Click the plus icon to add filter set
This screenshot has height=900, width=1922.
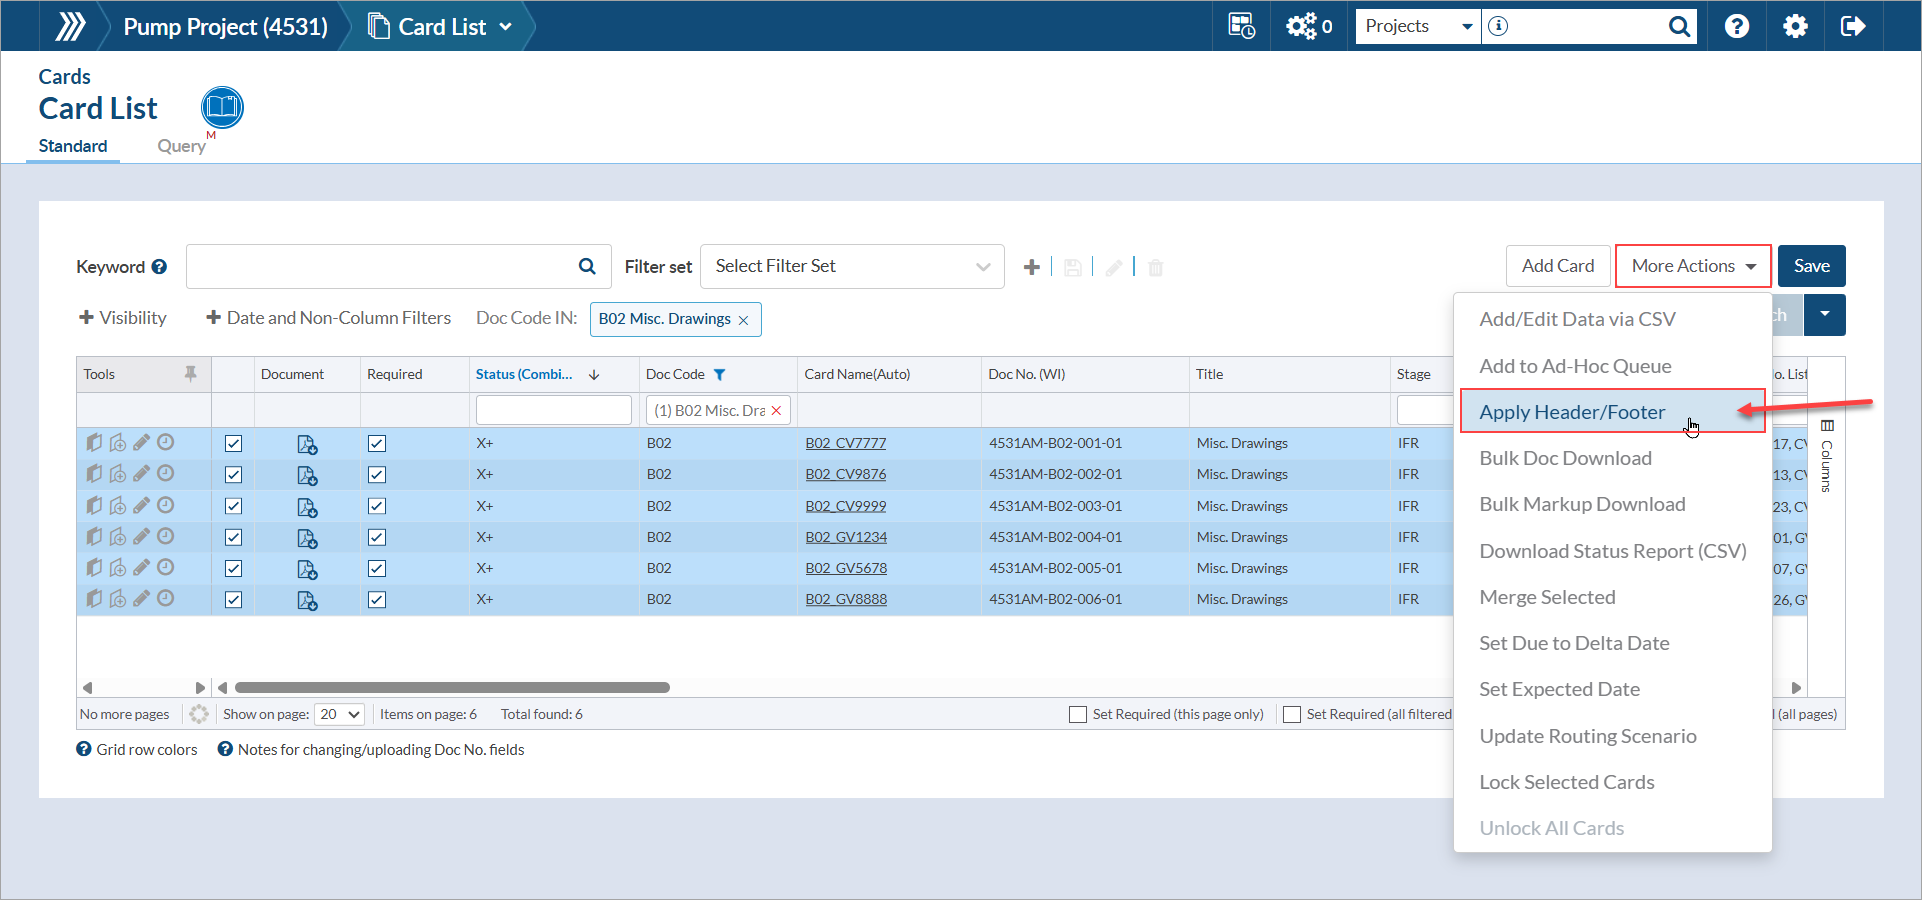[1032, 267]
